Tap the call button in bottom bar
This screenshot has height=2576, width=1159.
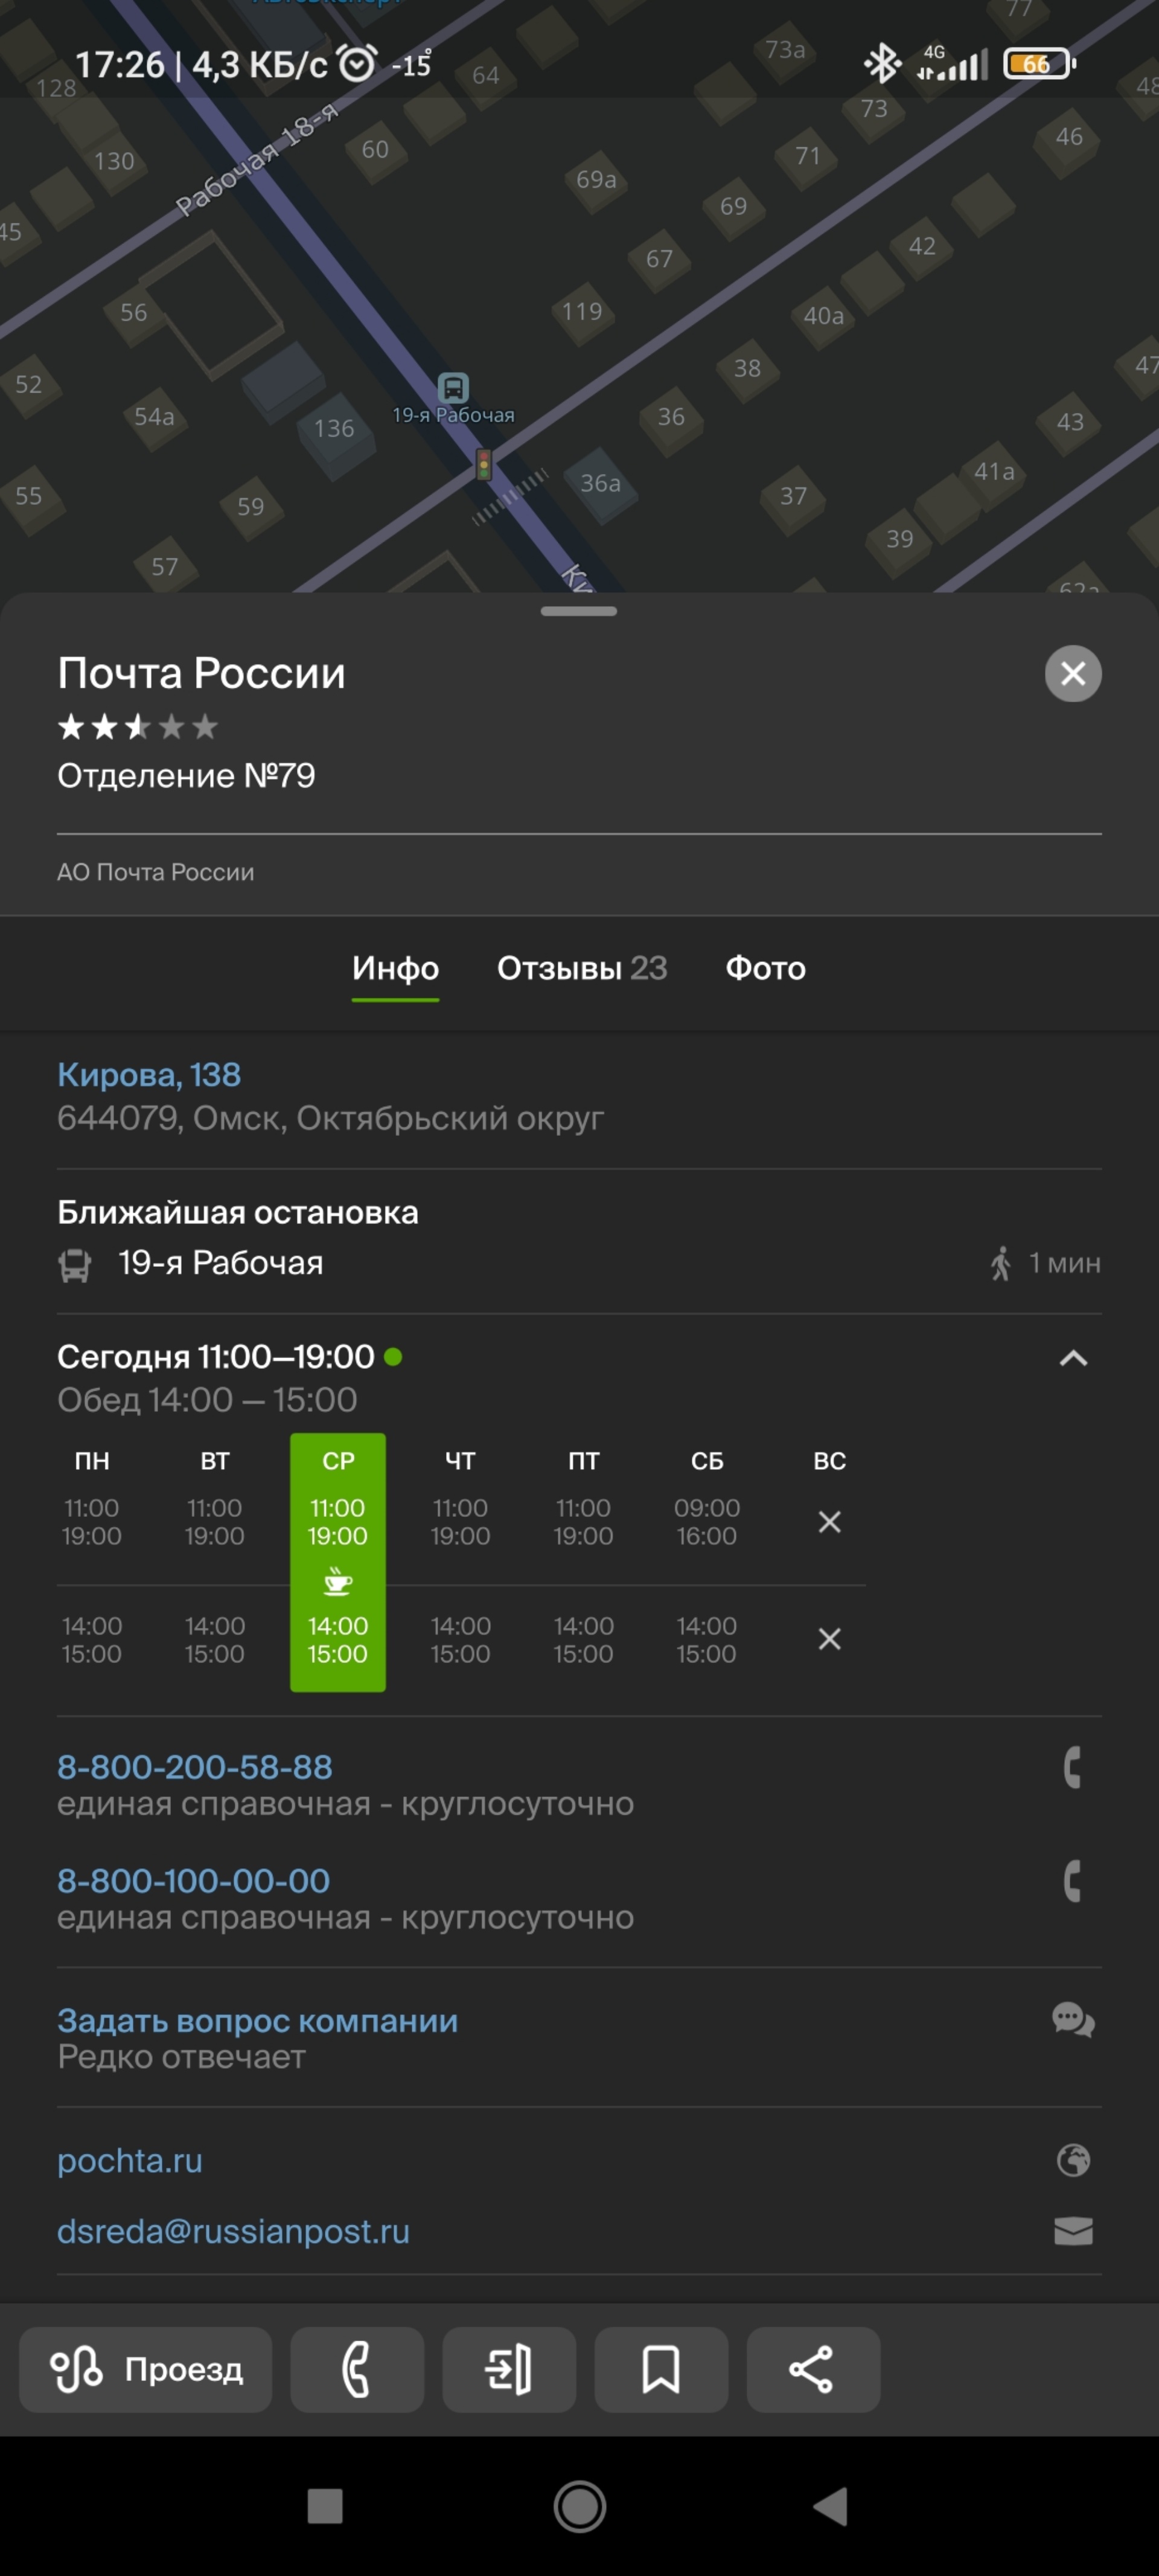357,2369
